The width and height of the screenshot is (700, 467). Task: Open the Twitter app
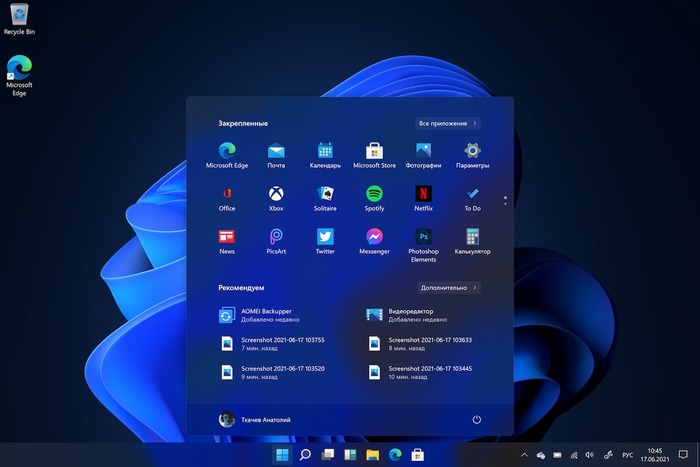pos(325,241)
